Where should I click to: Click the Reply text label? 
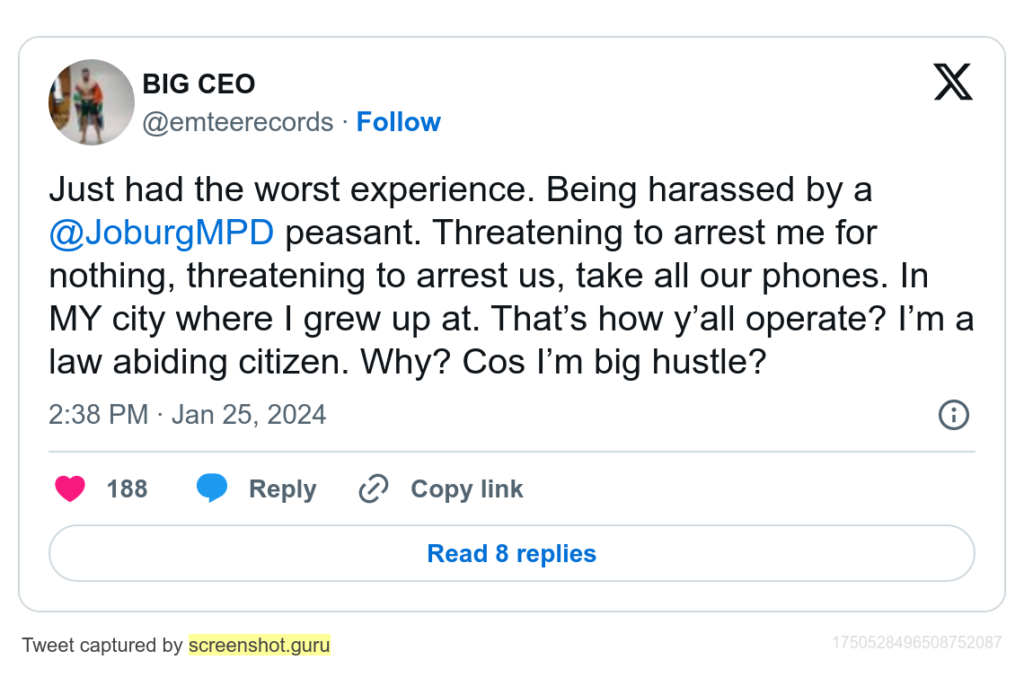[x=282, y=489]
